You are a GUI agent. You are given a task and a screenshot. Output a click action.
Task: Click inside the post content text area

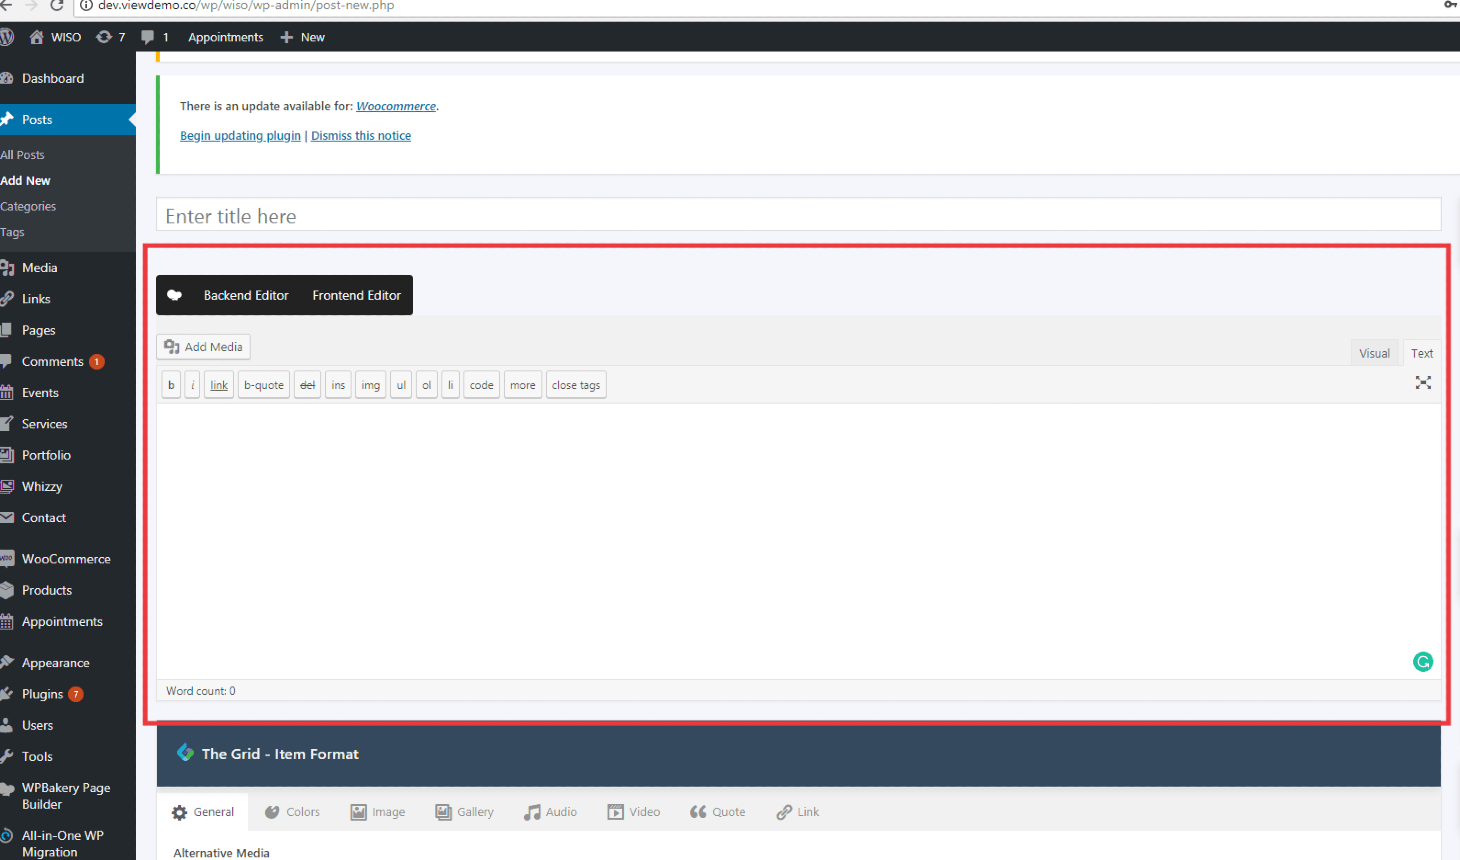[x=798, y=540]
